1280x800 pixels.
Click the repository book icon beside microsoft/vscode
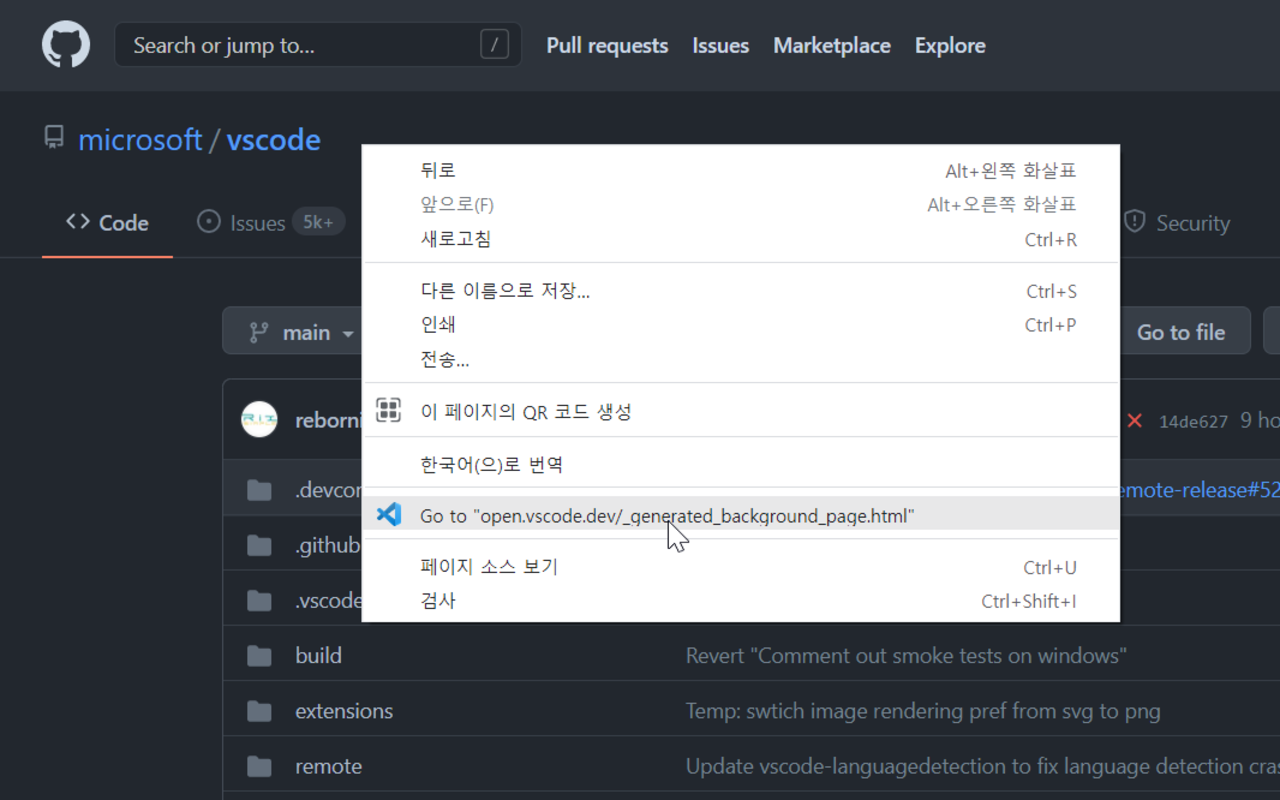coord(53,138)
